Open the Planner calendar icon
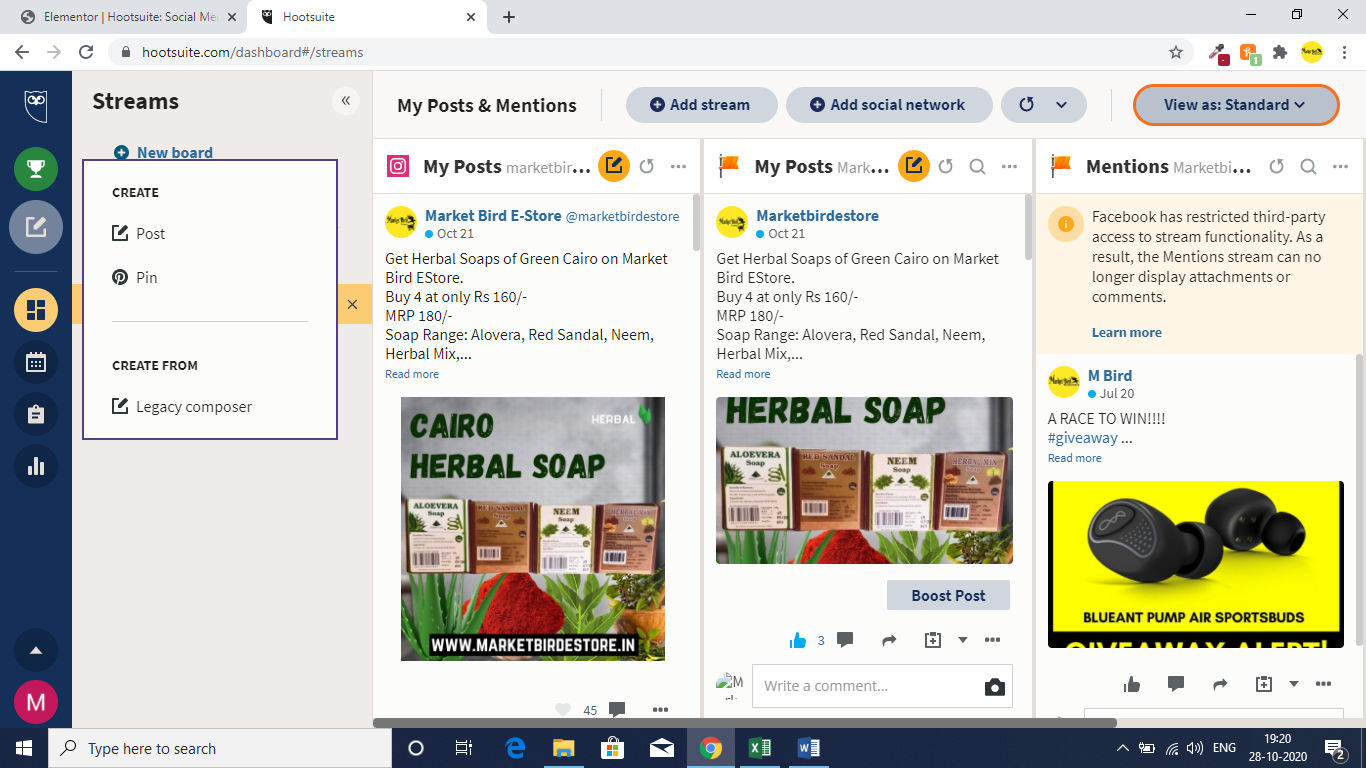 tap(36, 361)
